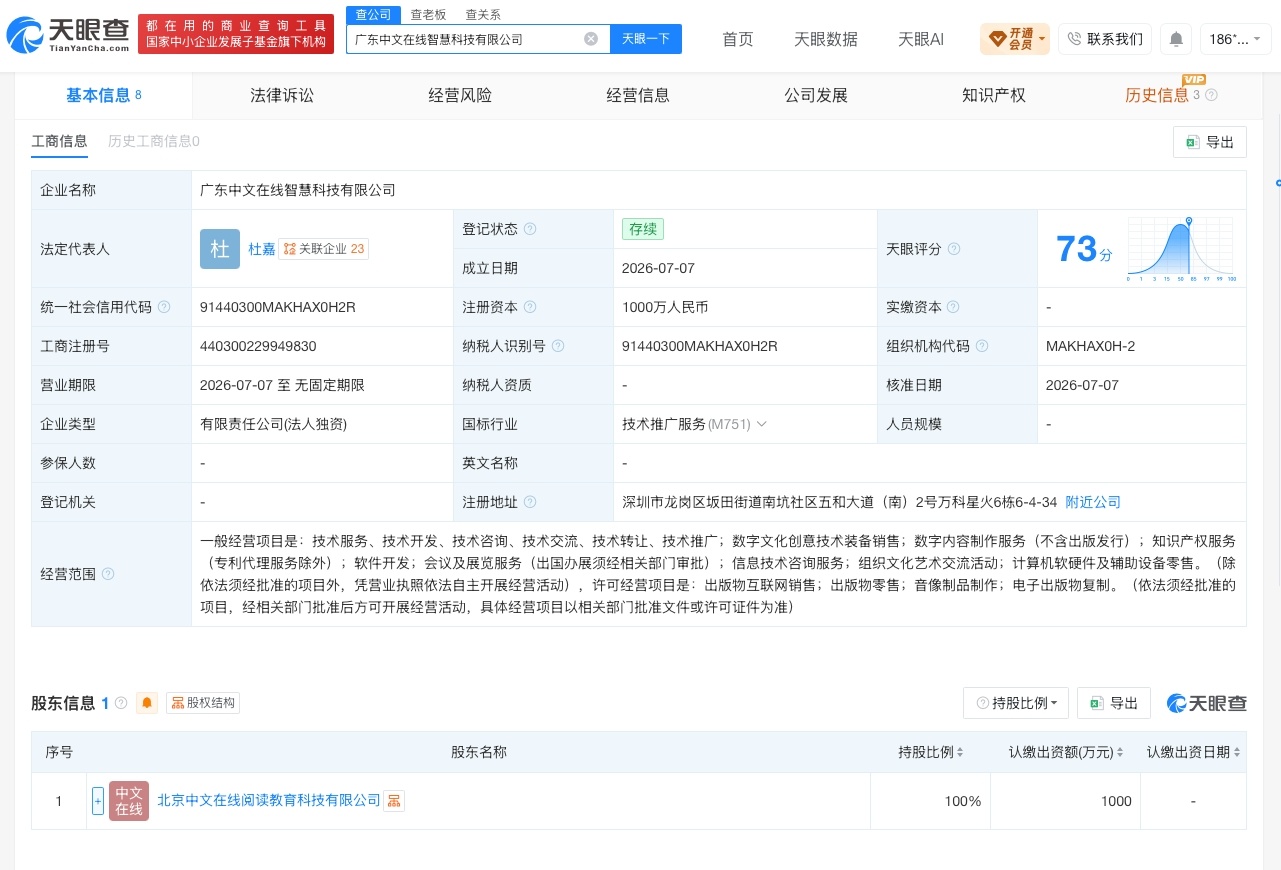The width and height of the screenshot is (1281, 870).
Task: Open 持股比例 dropdown button
Action: [1016, 703]
